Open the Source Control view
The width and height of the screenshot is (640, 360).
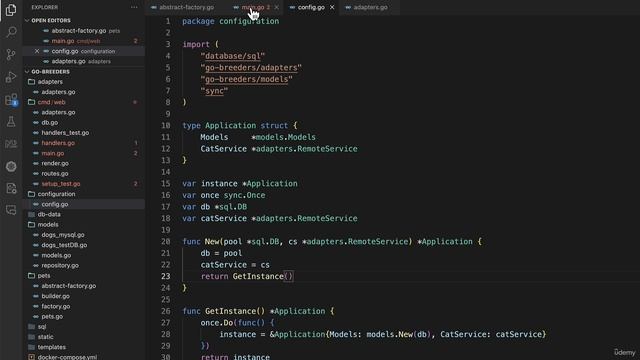point(11,54)
